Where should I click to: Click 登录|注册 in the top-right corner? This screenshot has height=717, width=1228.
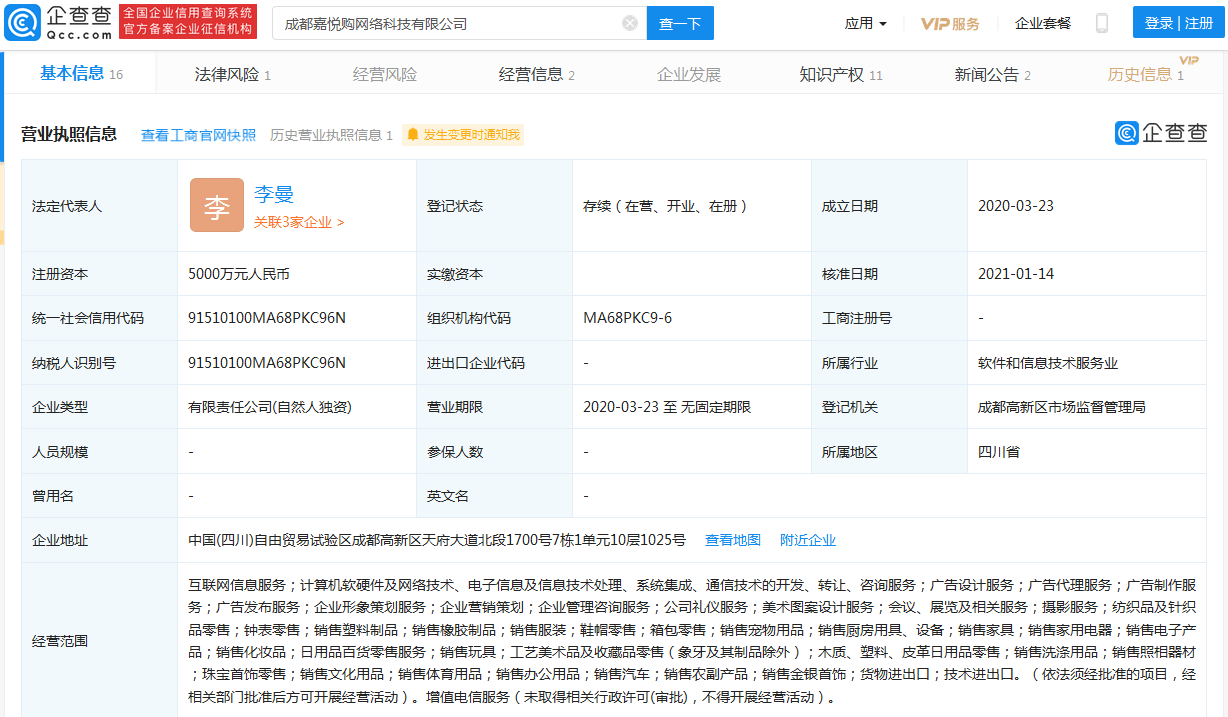click(1176, 21)
